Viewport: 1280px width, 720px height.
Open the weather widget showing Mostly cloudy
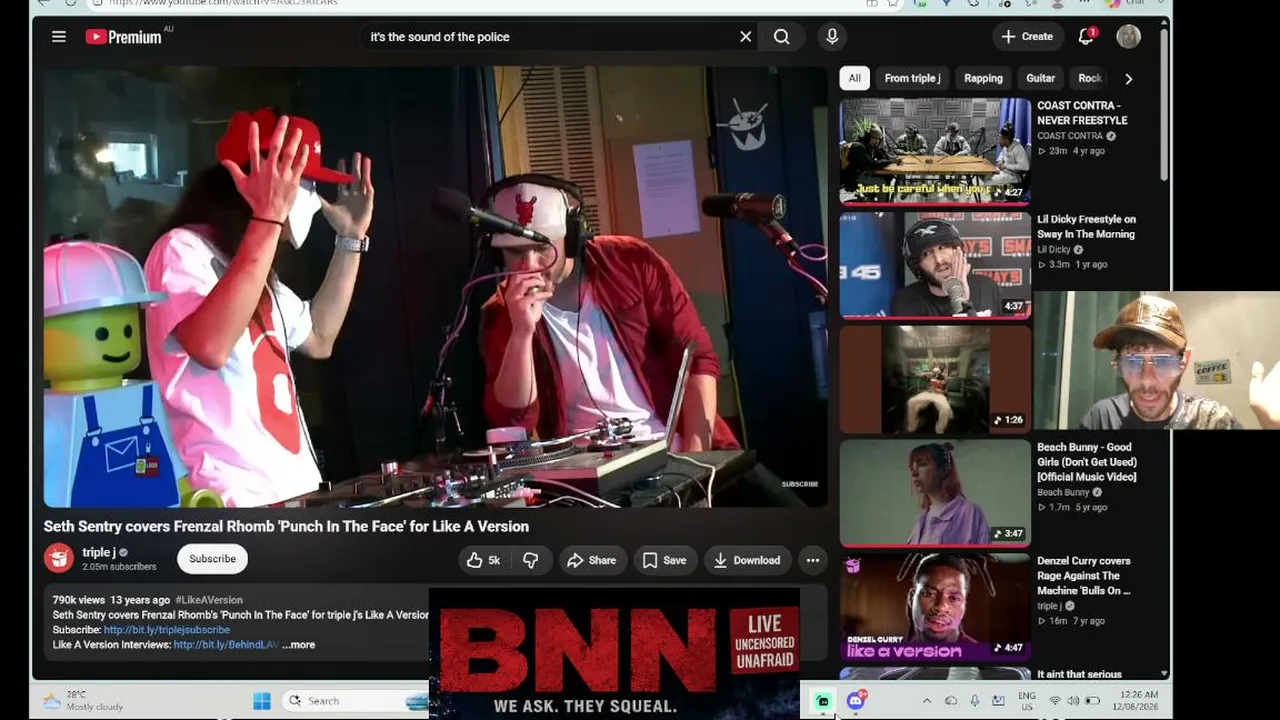pos(82,700)
